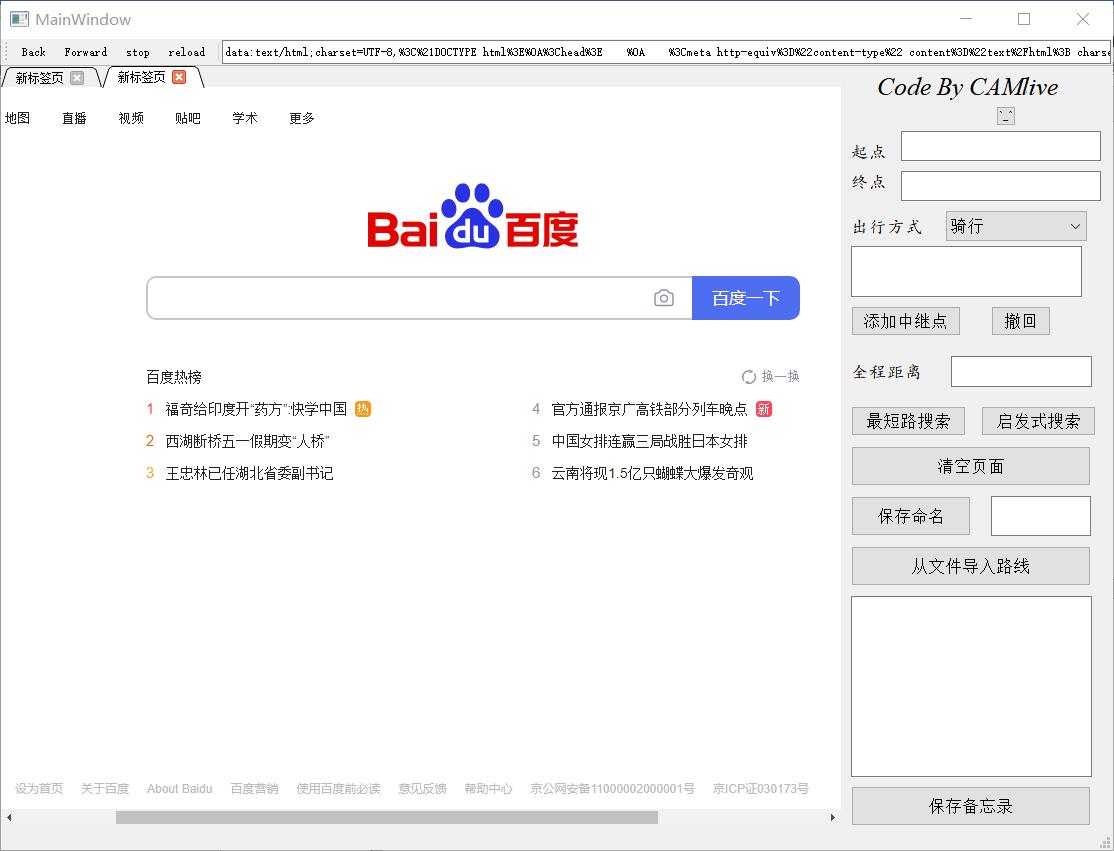This screenshot has height=851, width=1114.
Task: Close the first 新标签页 tab
Action: click(77, 77)
